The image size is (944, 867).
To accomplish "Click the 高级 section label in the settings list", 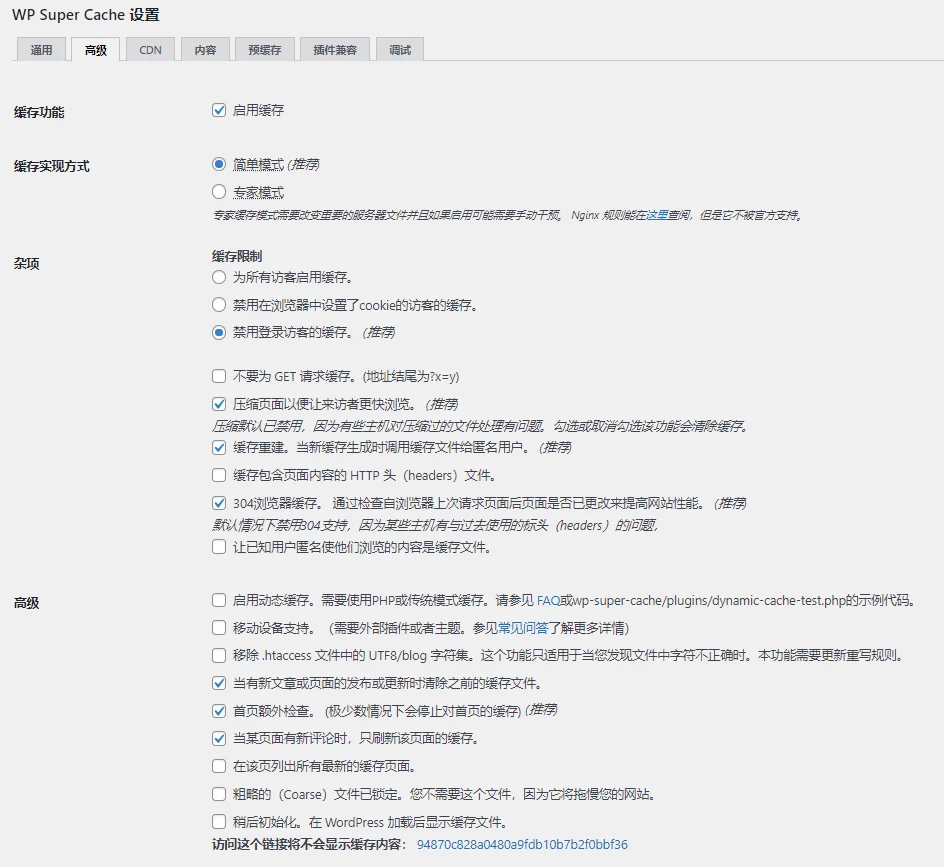I will [x=26, y=603].
